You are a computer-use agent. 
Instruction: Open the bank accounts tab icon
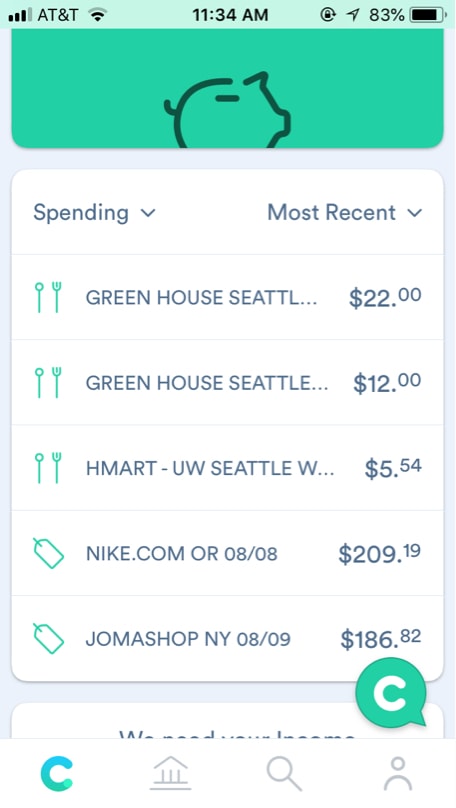pos(171,773)
